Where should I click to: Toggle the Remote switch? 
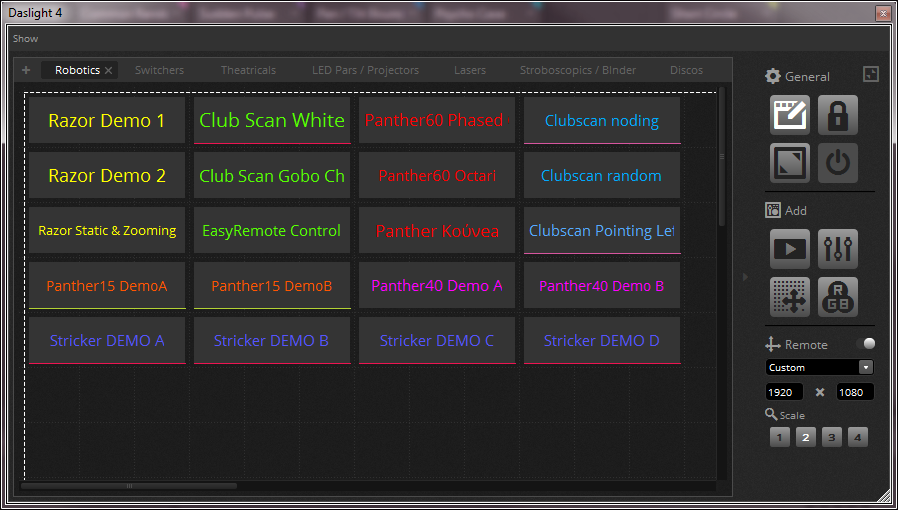pos(865,343)
